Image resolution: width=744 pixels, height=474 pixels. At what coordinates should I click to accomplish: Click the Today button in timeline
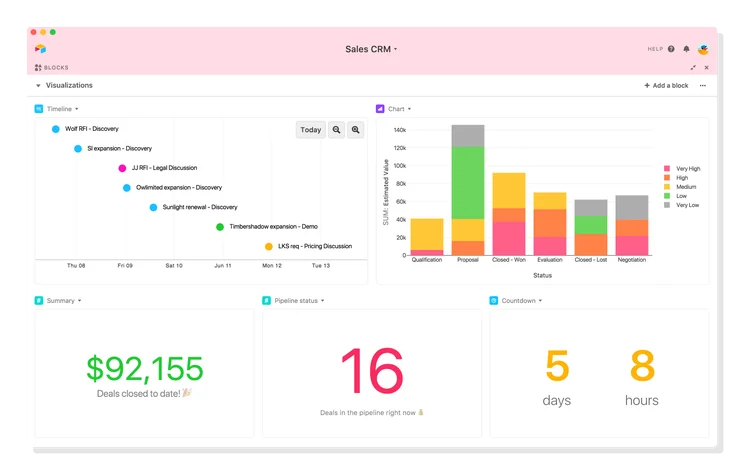(311, 130)
